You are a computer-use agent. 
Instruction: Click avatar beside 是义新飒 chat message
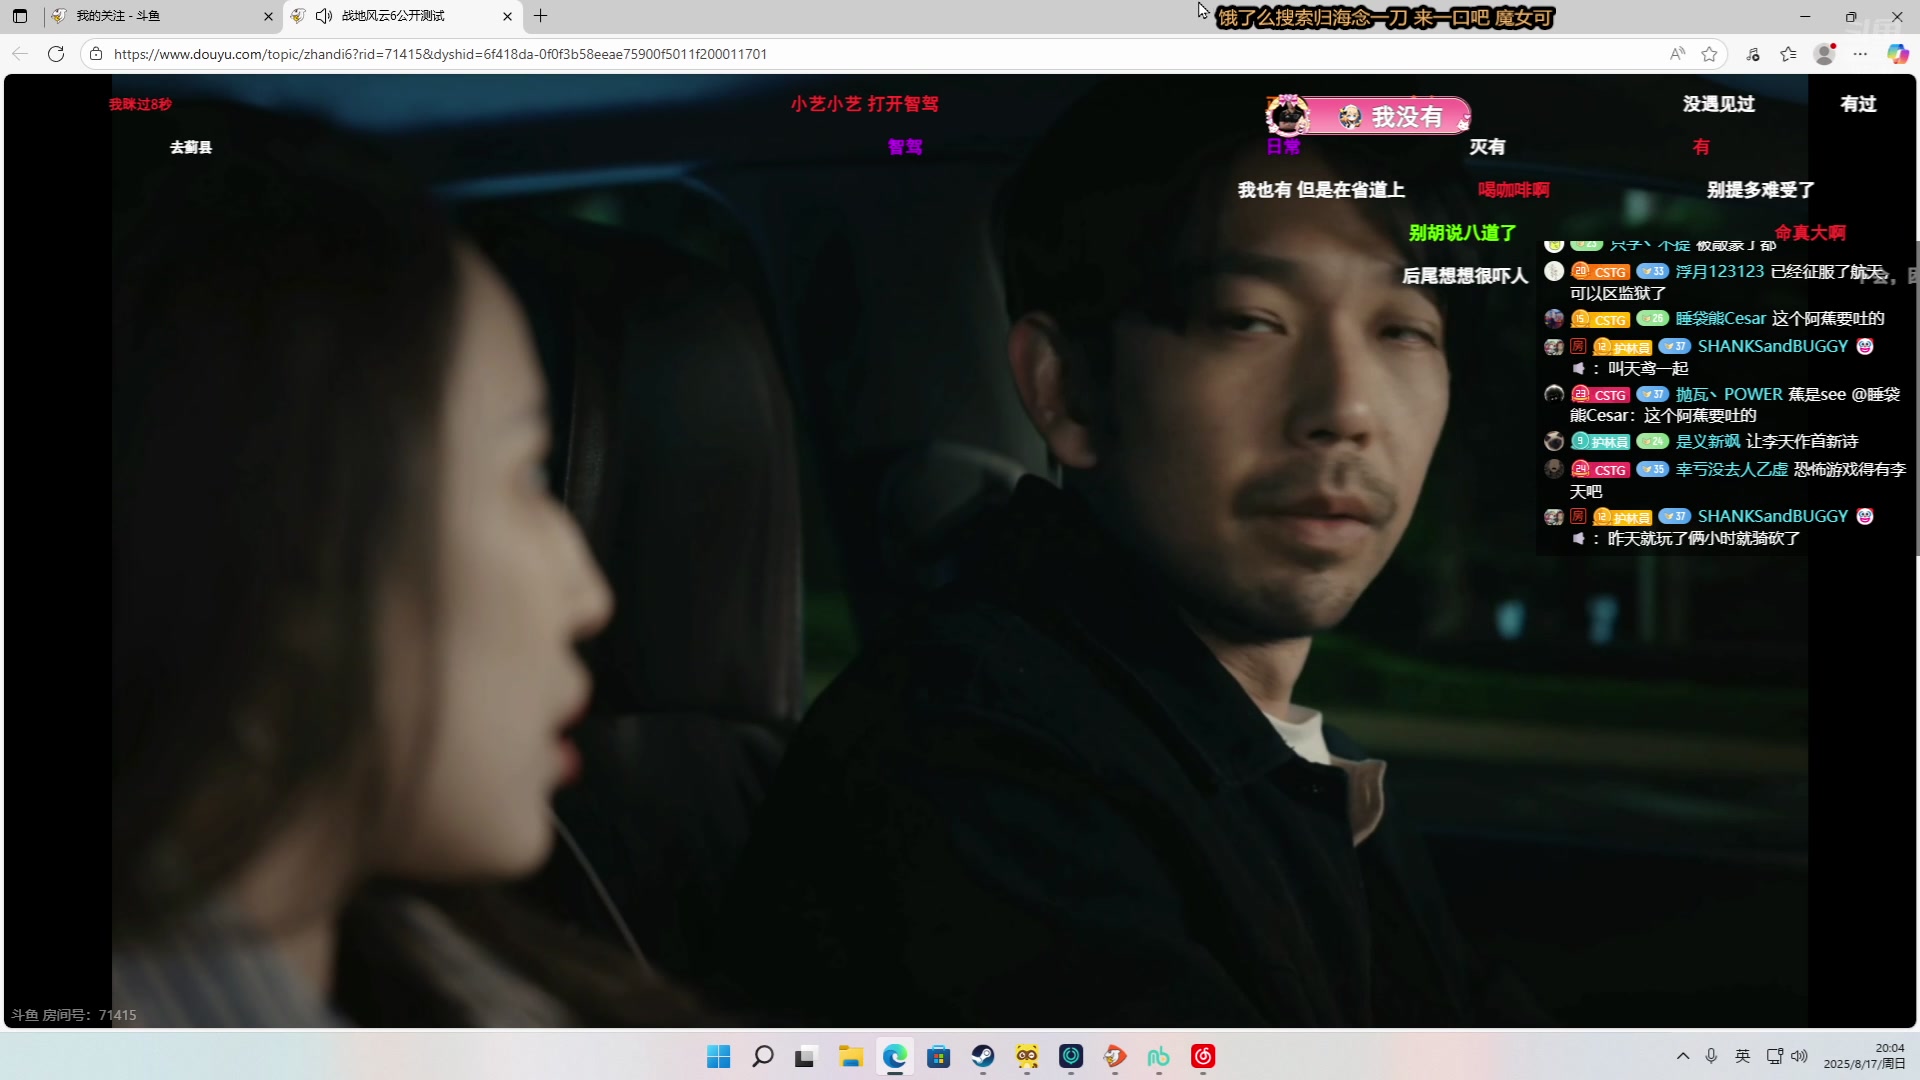click(x=1554, y=441)
